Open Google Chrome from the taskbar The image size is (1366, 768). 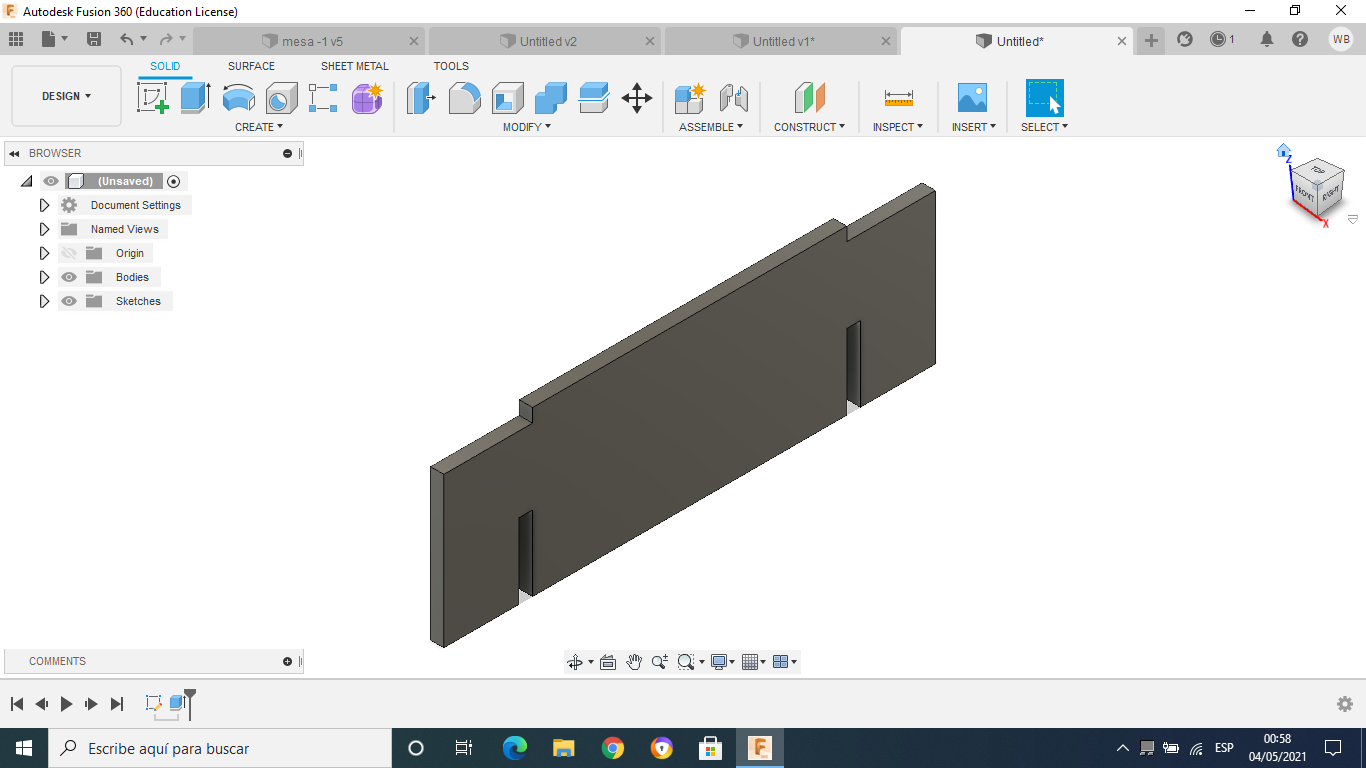(x=612, y=747)
